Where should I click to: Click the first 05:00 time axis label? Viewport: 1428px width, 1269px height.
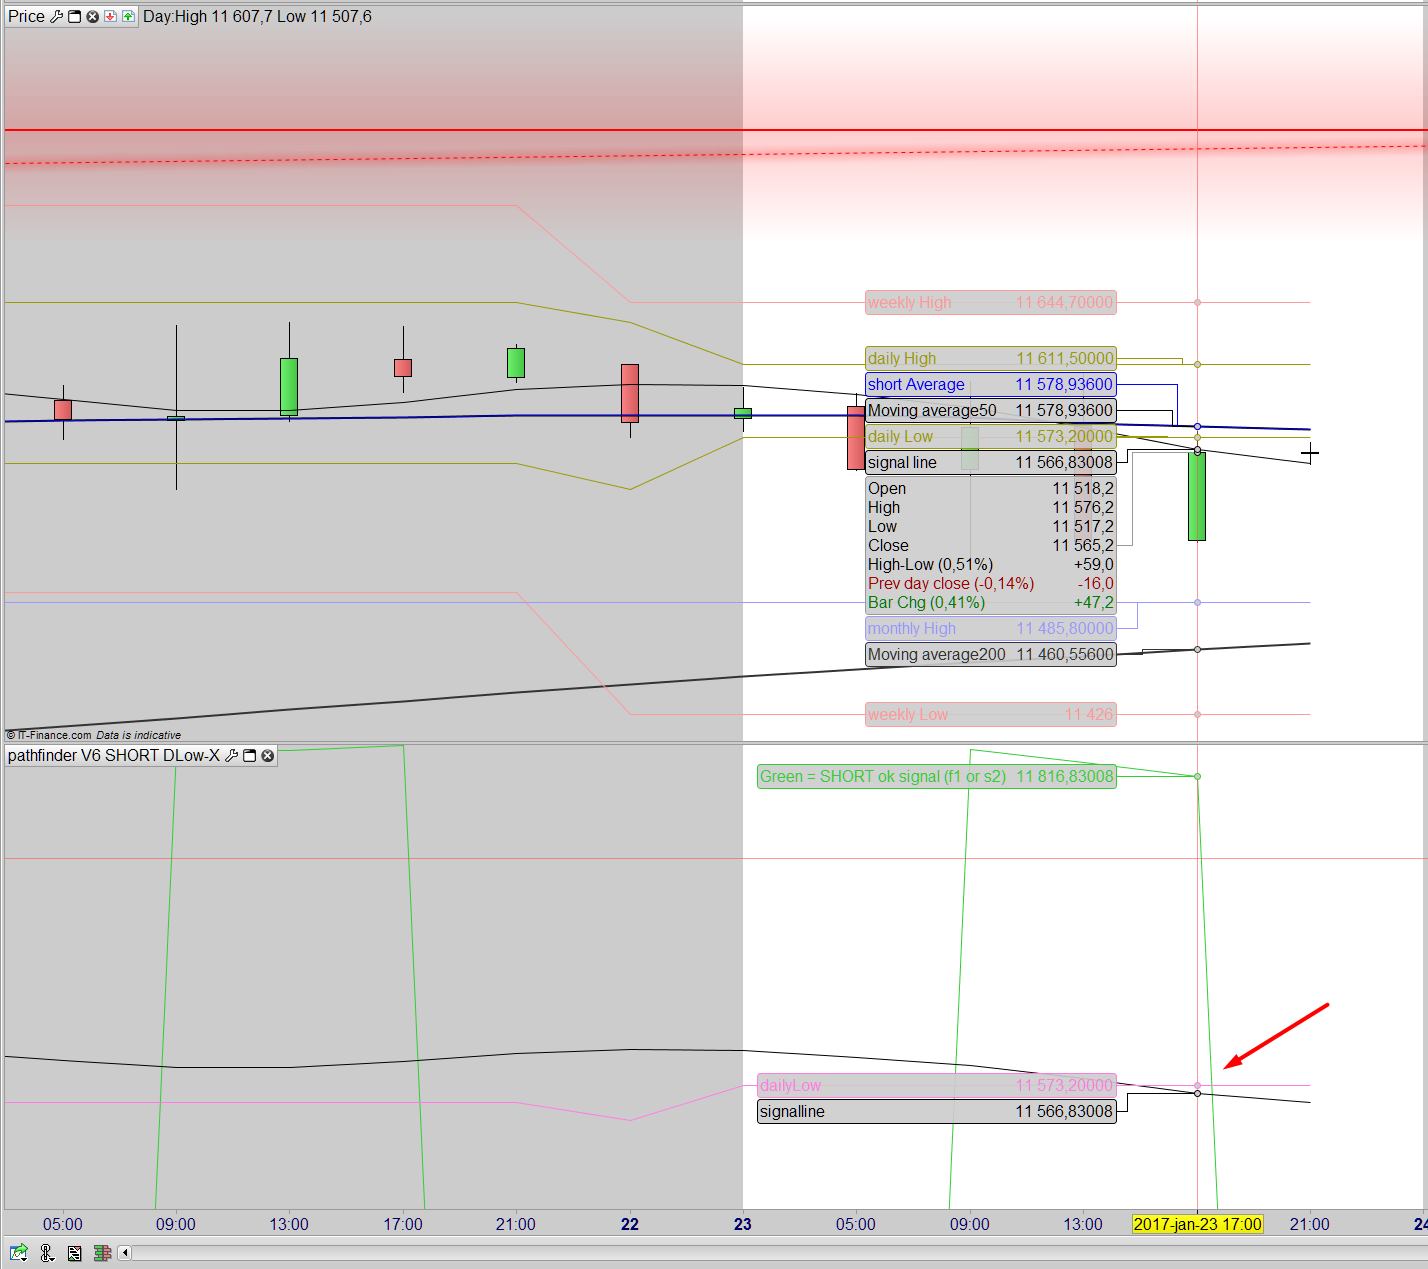pyautogui.click(x=63, y=1224)
